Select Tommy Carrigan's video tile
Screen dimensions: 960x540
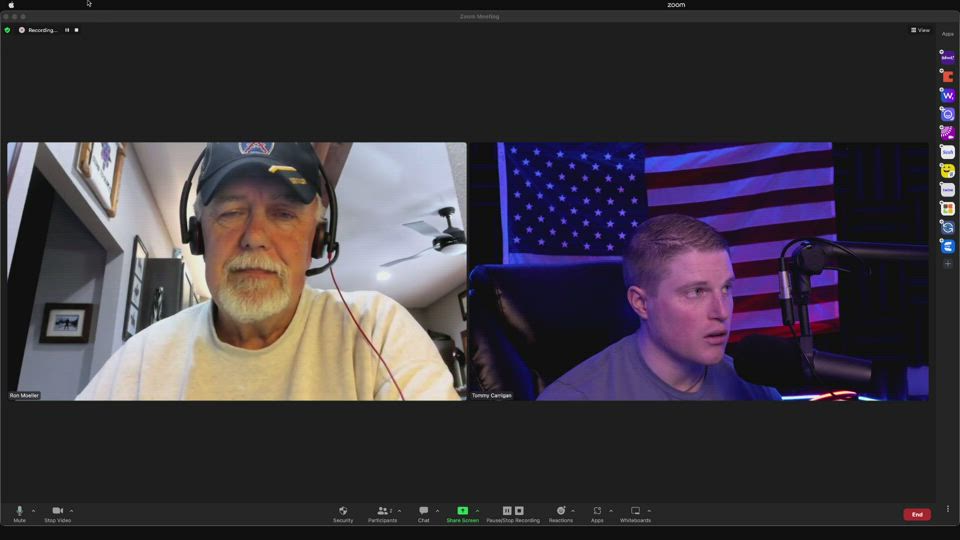(x=699, y=271)
